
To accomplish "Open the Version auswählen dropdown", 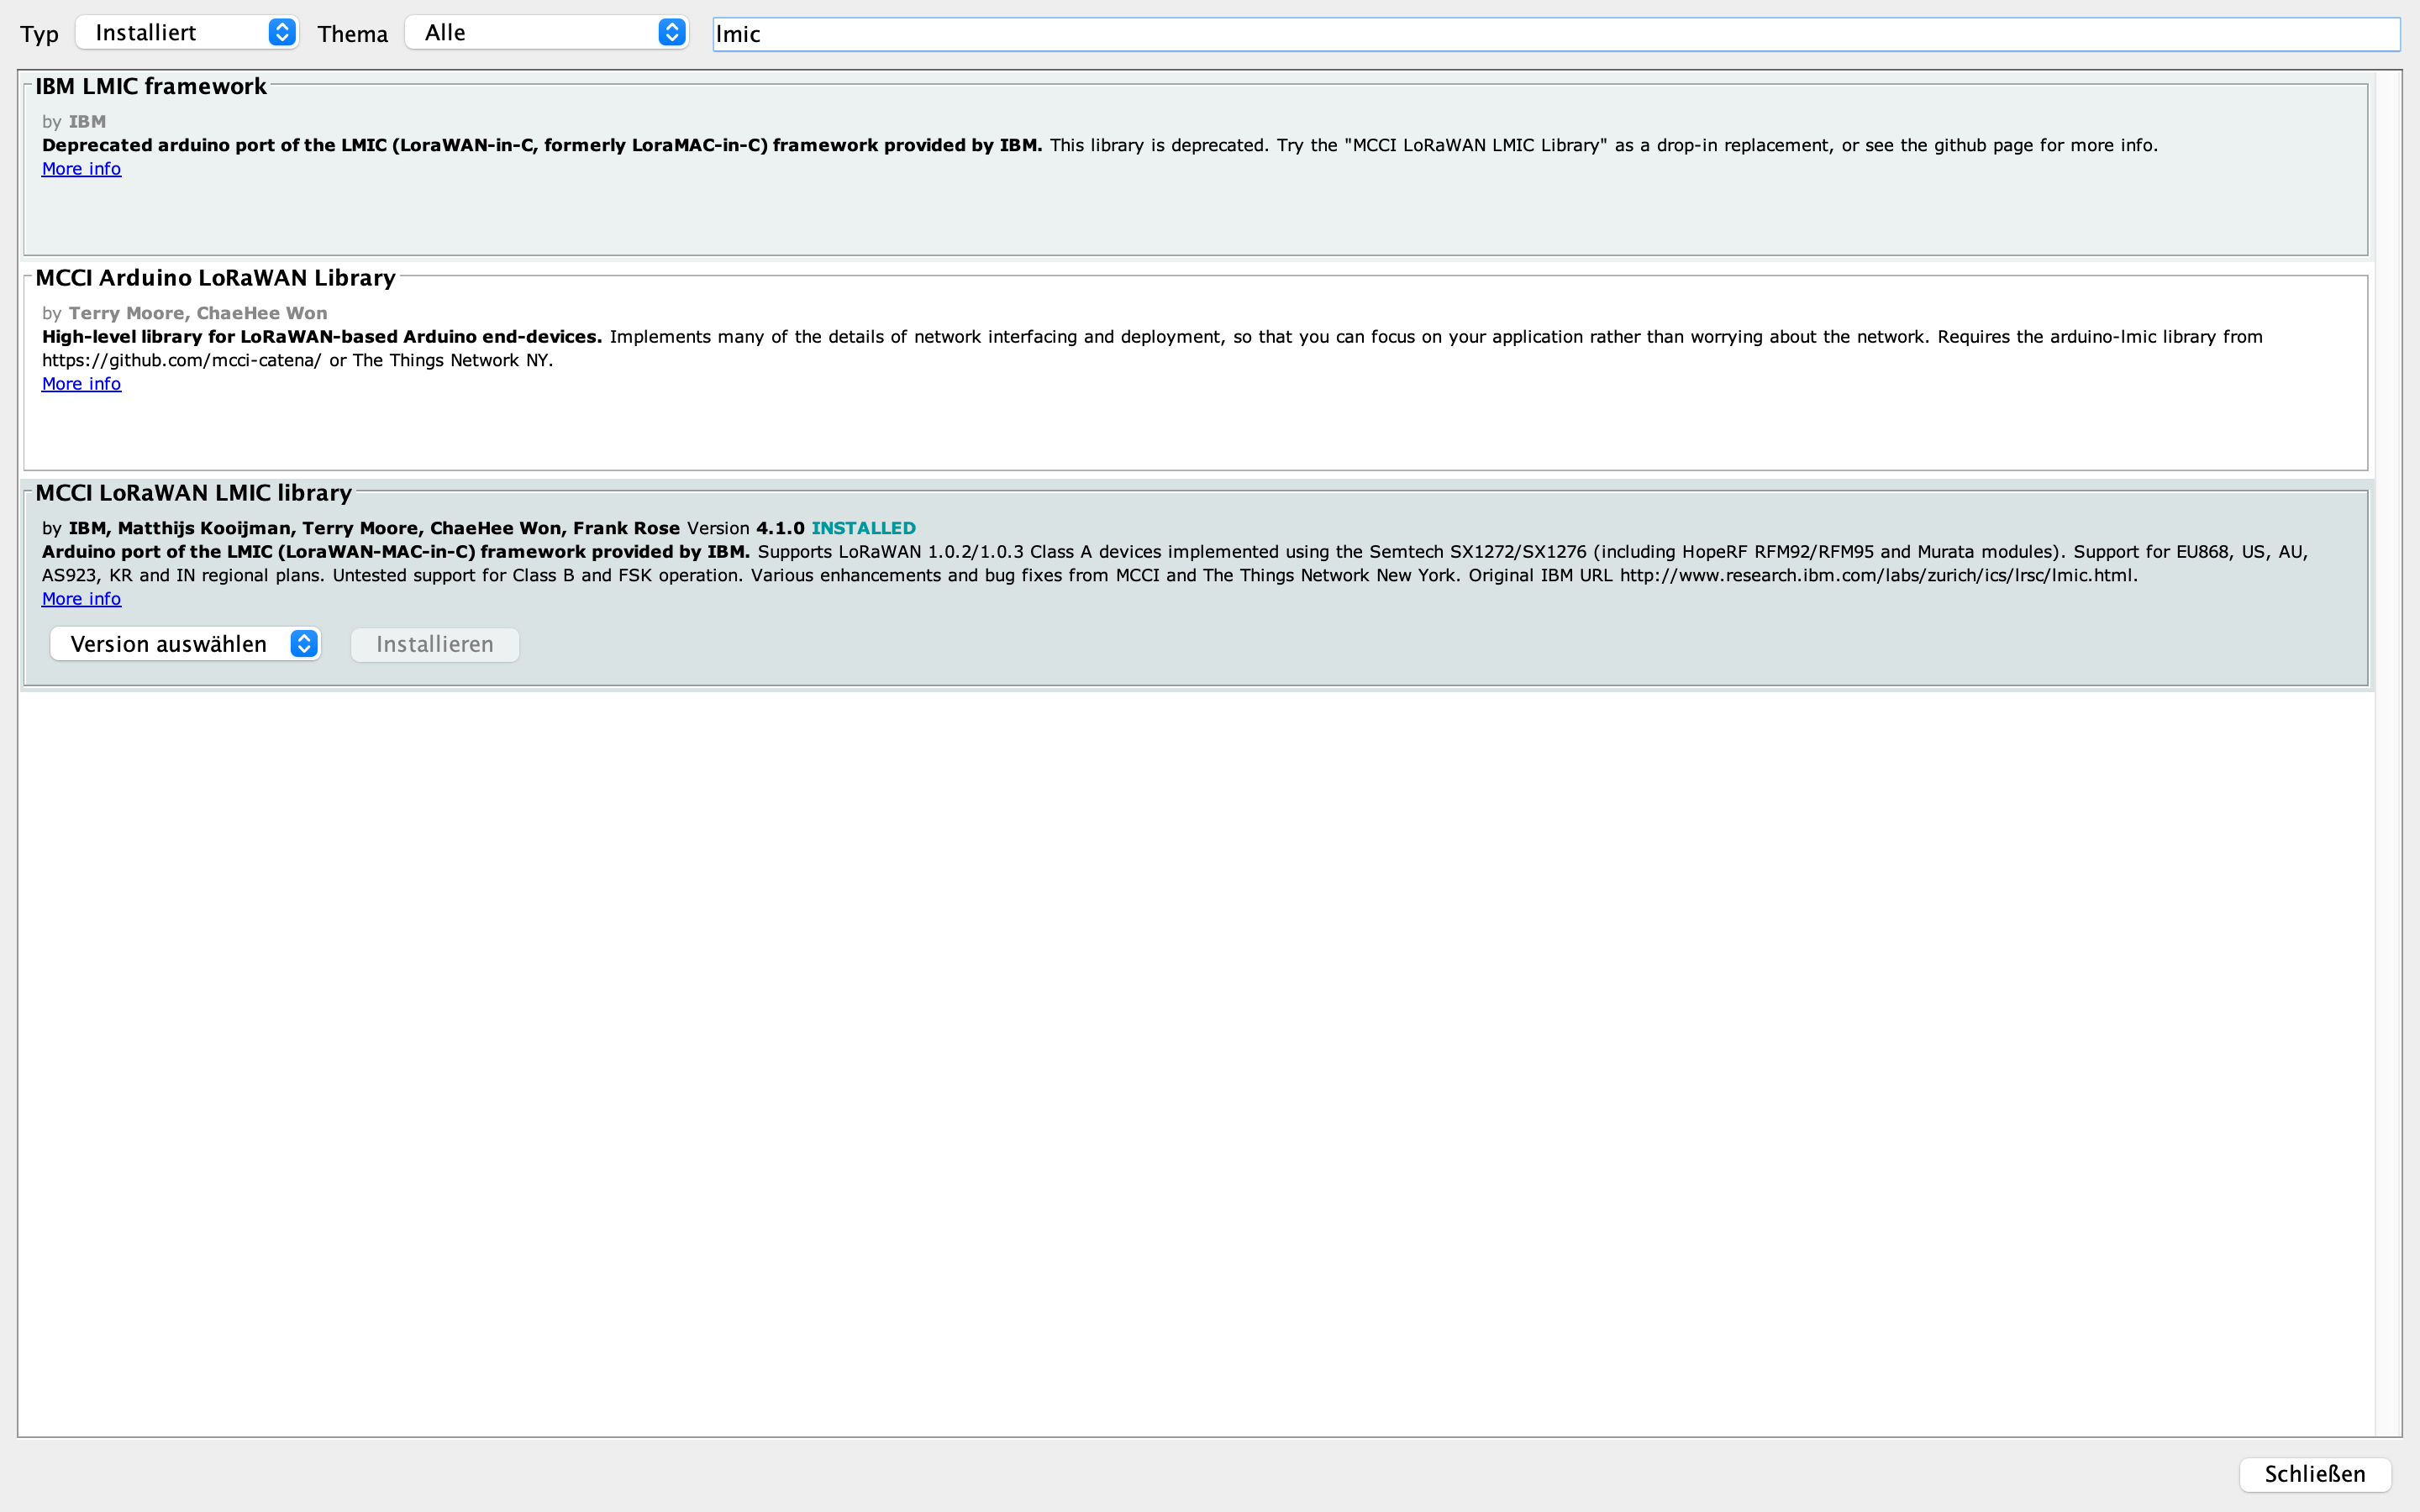I will 185,644.
